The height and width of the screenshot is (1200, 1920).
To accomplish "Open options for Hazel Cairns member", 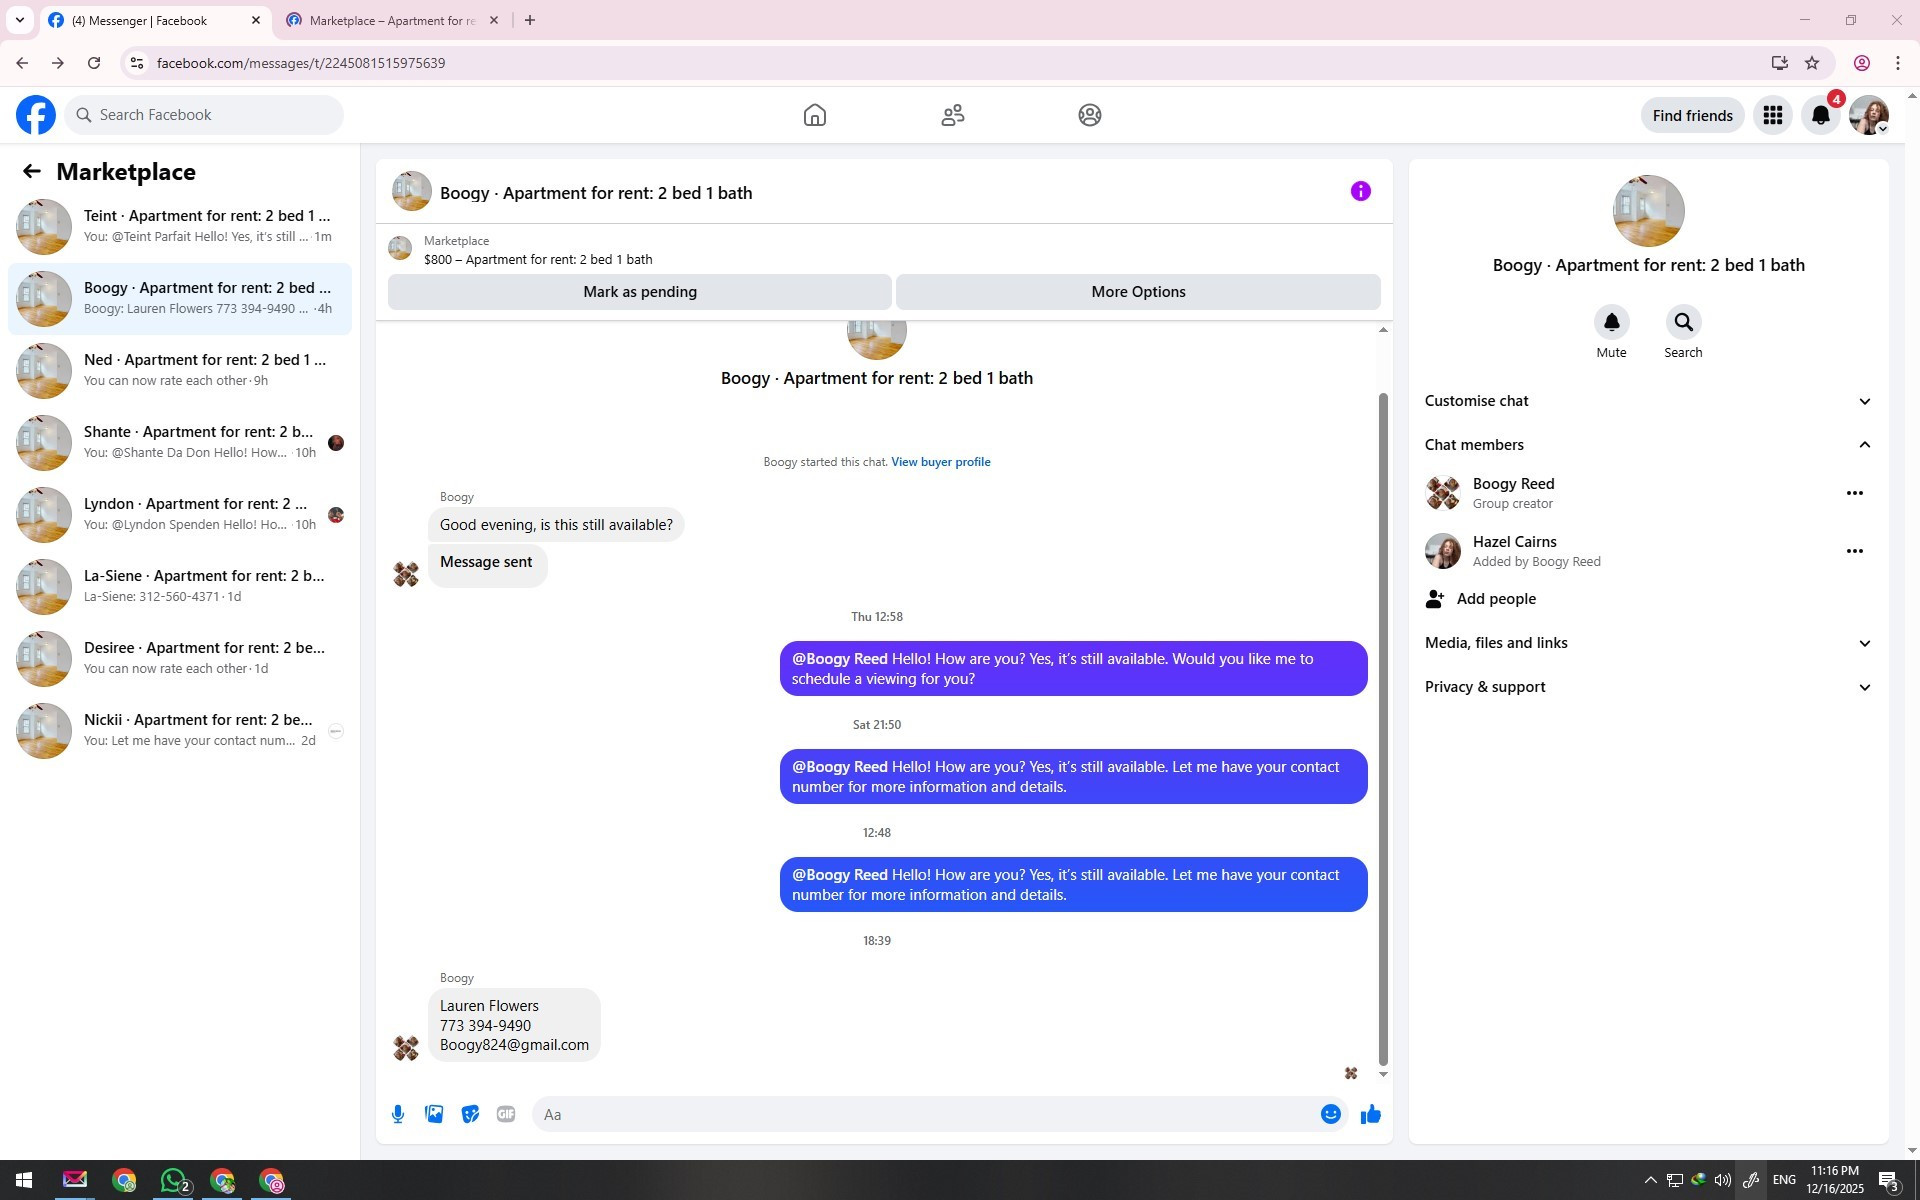I will [x=1855, y=551].
